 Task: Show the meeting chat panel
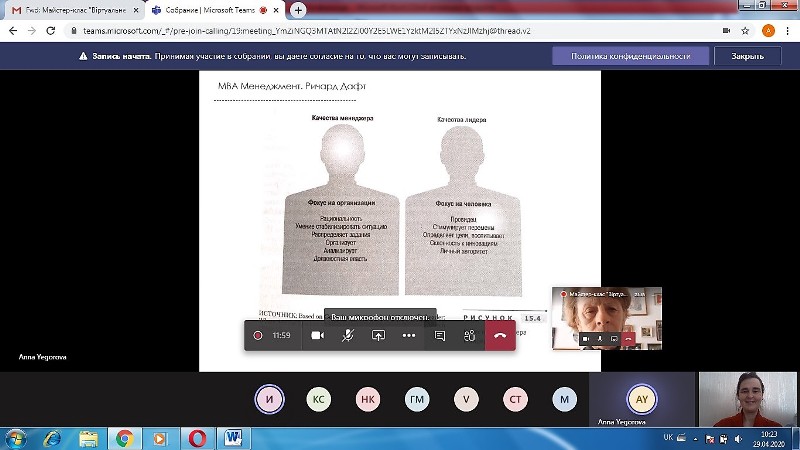pos(439,336)
